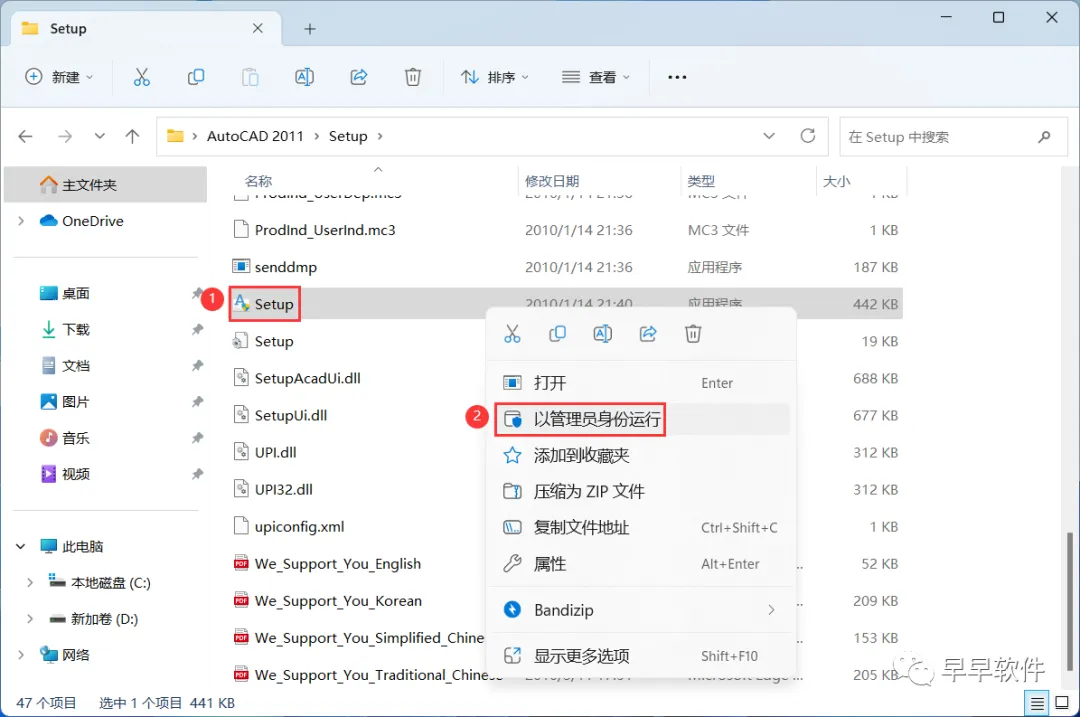The width and height of the screenshot is (1080, 717).
Task: Open 下载 in the navigation pane
Action: (75, 329)
